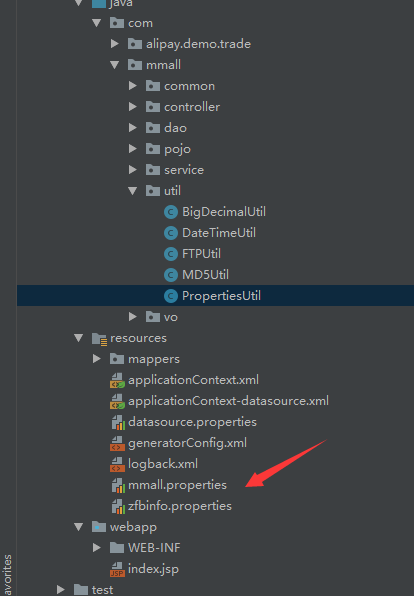Click the BigDecimalUtil class icon
Screen dimensions: 414x596
point(171,212)
